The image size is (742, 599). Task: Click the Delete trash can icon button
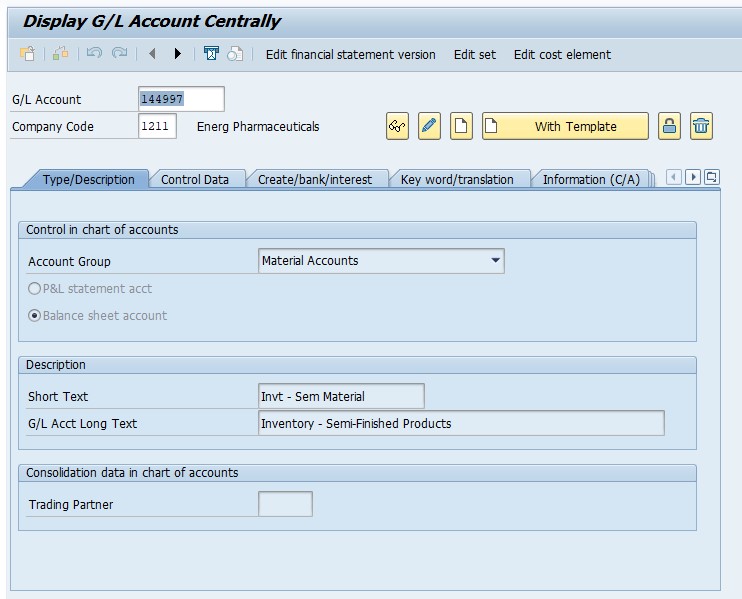(701, 126)
